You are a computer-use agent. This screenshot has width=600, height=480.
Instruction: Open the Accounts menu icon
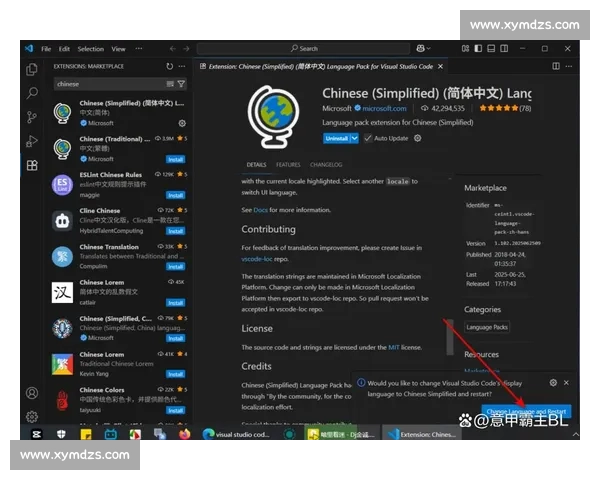click(x=32, y=393)
